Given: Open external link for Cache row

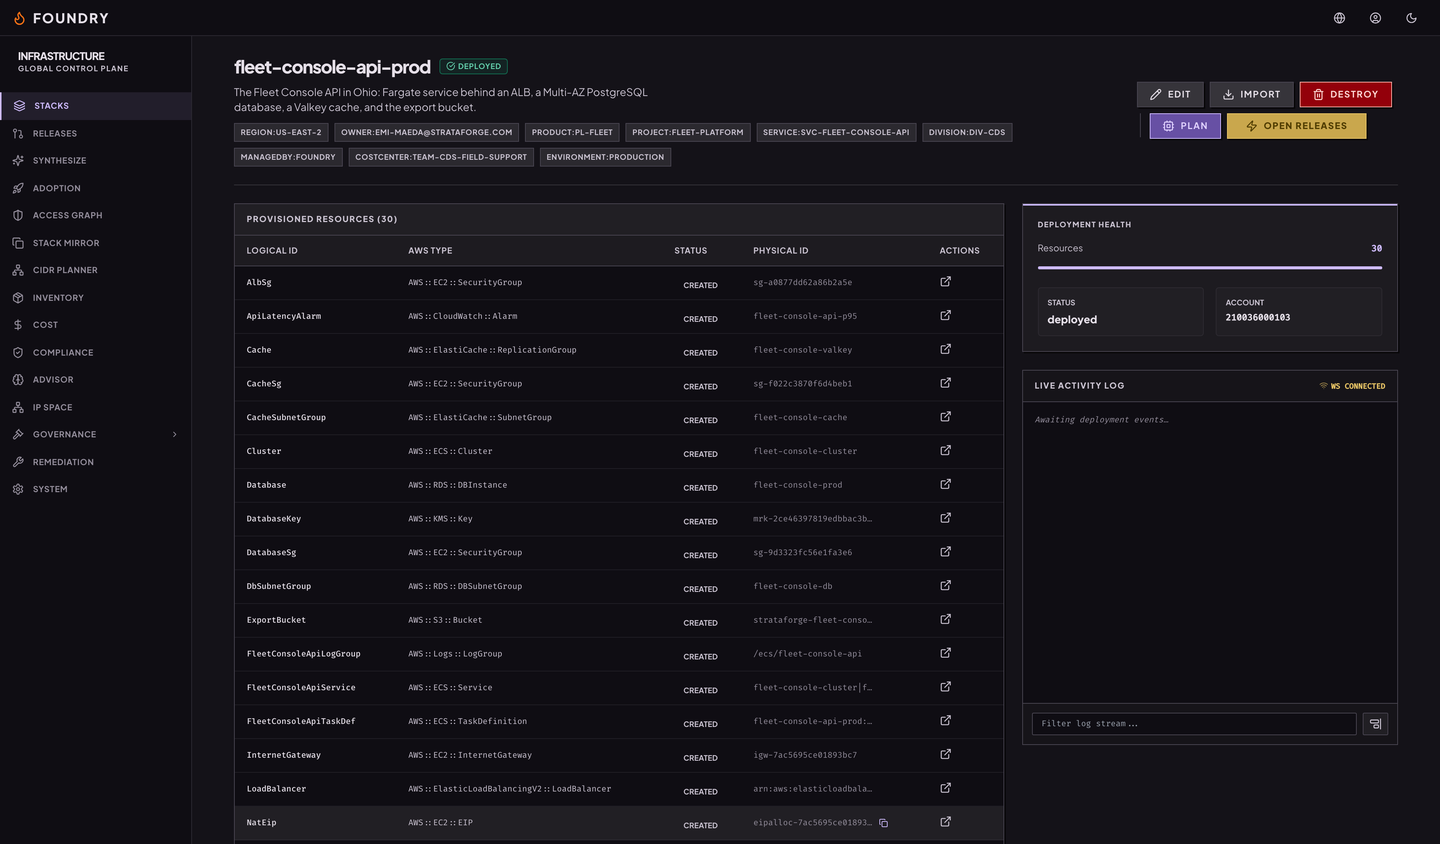Looking at the screenshot, I should pos(945,349).
